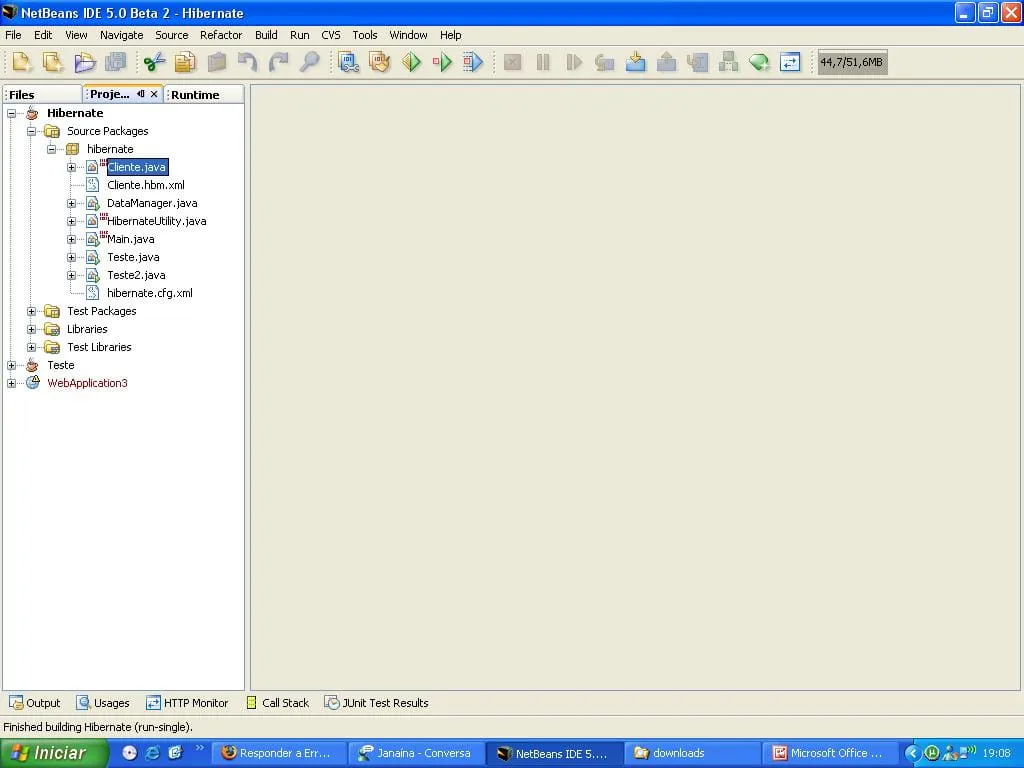Open the Call Stack window button
This screenshot has height=768, width=1024.
277,703
